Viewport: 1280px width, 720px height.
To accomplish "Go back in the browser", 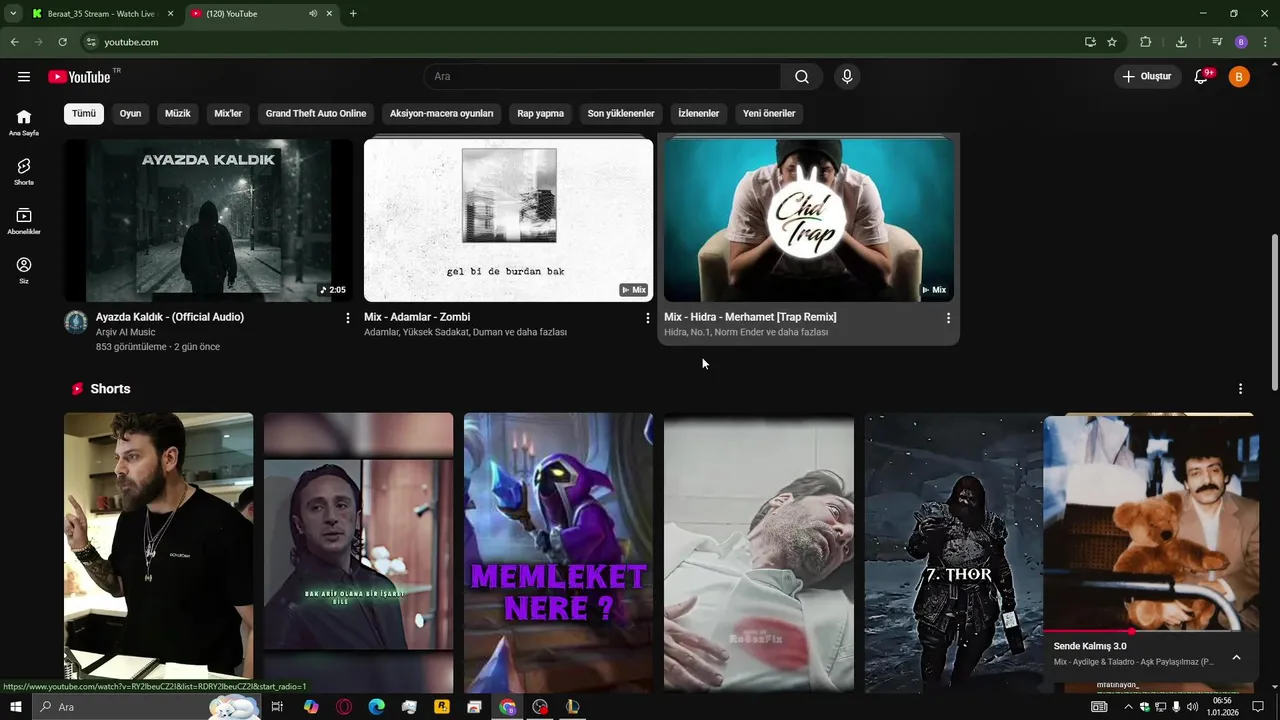I will point(14,42).
